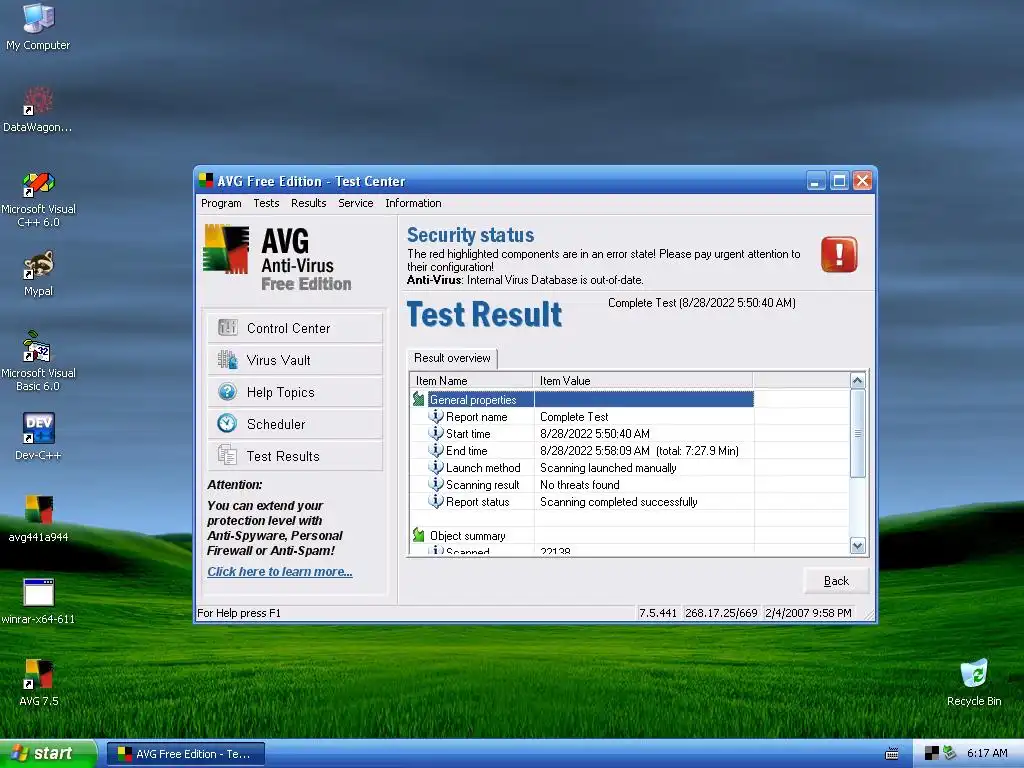Click the Item Name column header

pos(472,380)
